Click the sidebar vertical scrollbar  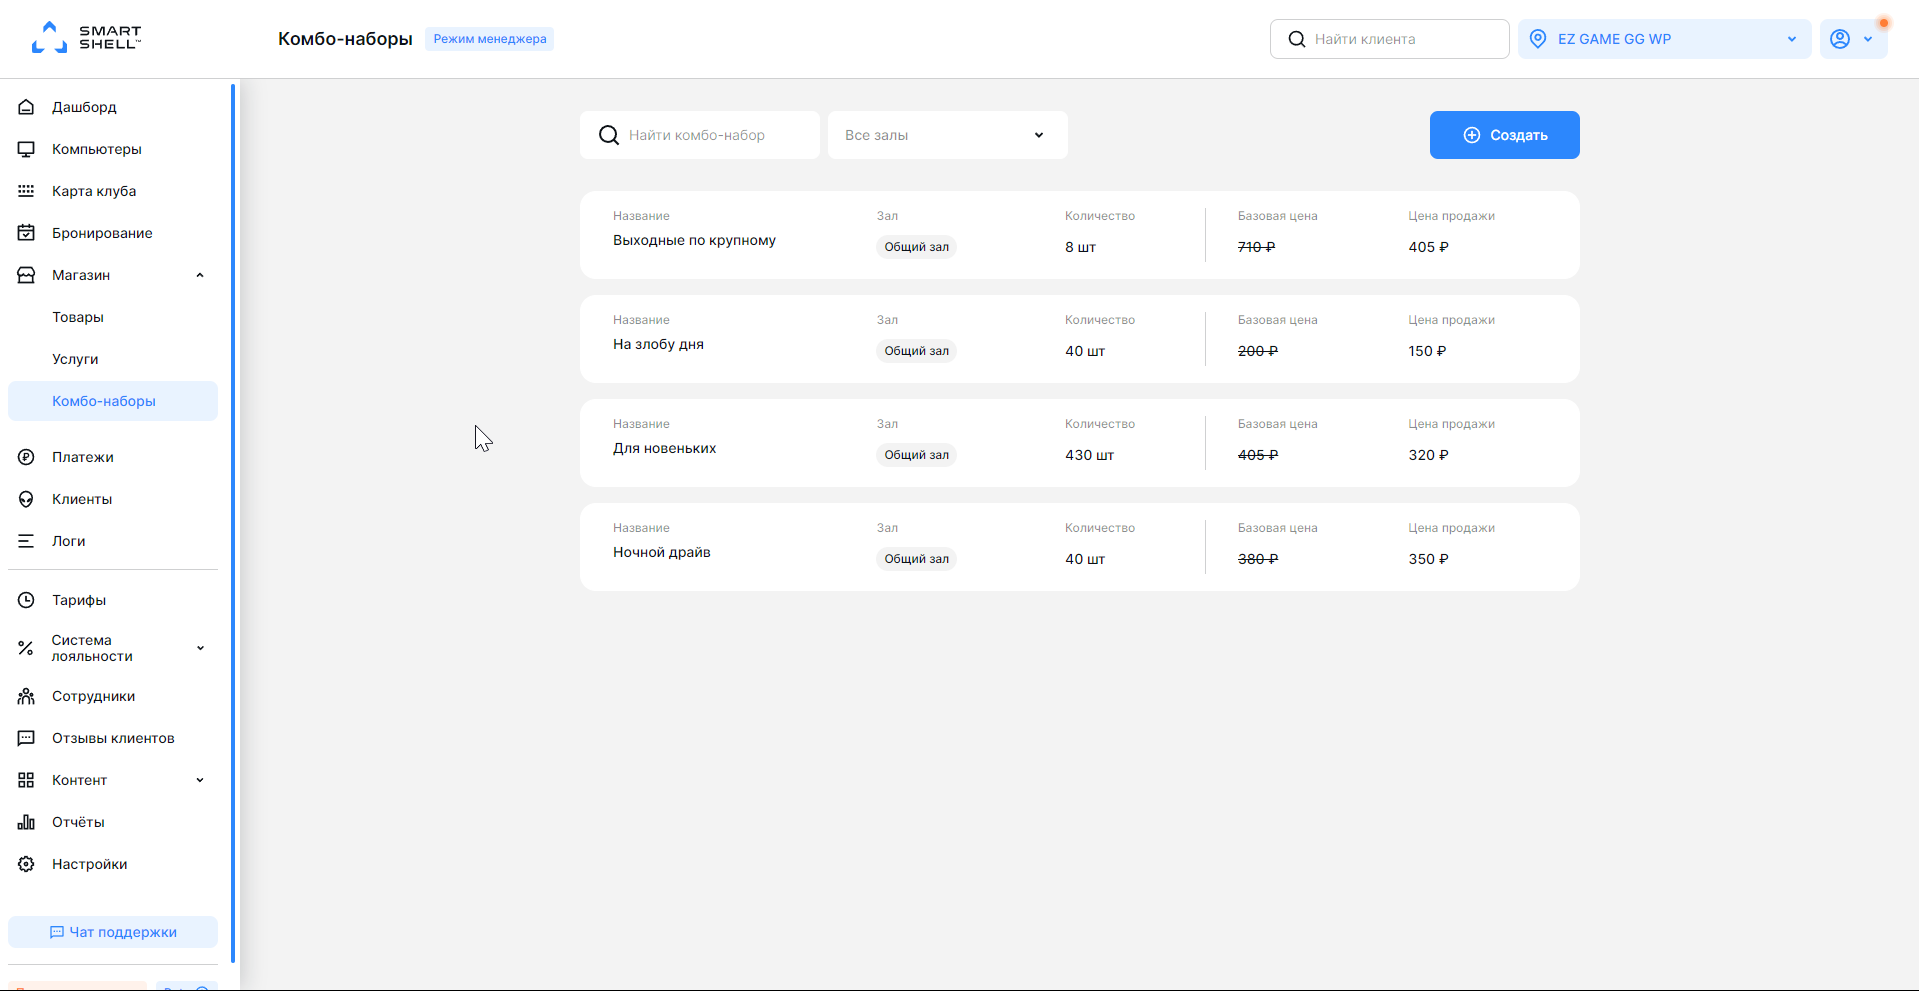(x=233, y=523)
